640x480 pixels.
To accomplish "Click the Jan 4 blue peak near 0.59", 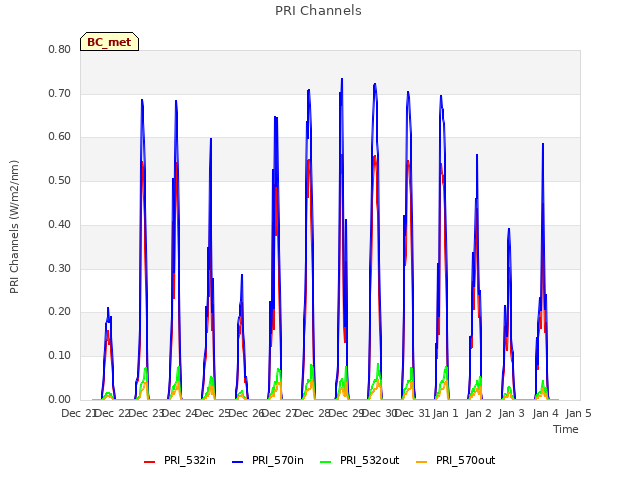I will click(x=543, y=144).
